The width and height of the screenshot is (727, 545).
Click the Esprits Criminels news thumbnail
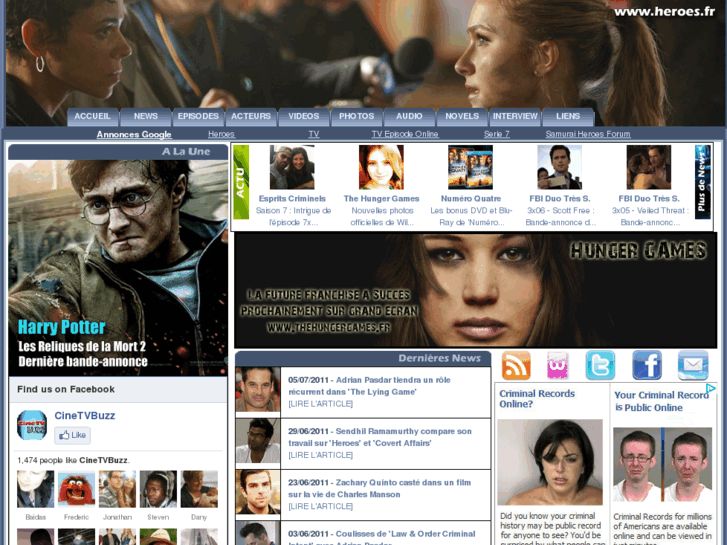pyautogui.click(x=292, y=167)
